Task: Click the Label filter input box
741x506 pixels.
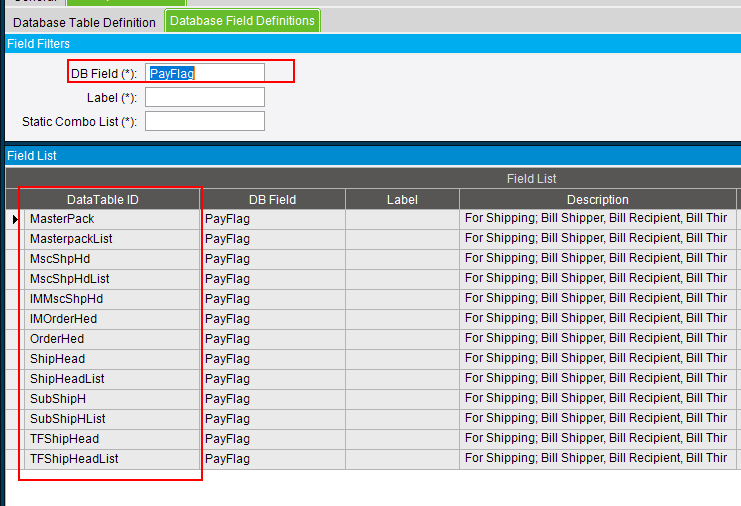Action: coord(205,97)
